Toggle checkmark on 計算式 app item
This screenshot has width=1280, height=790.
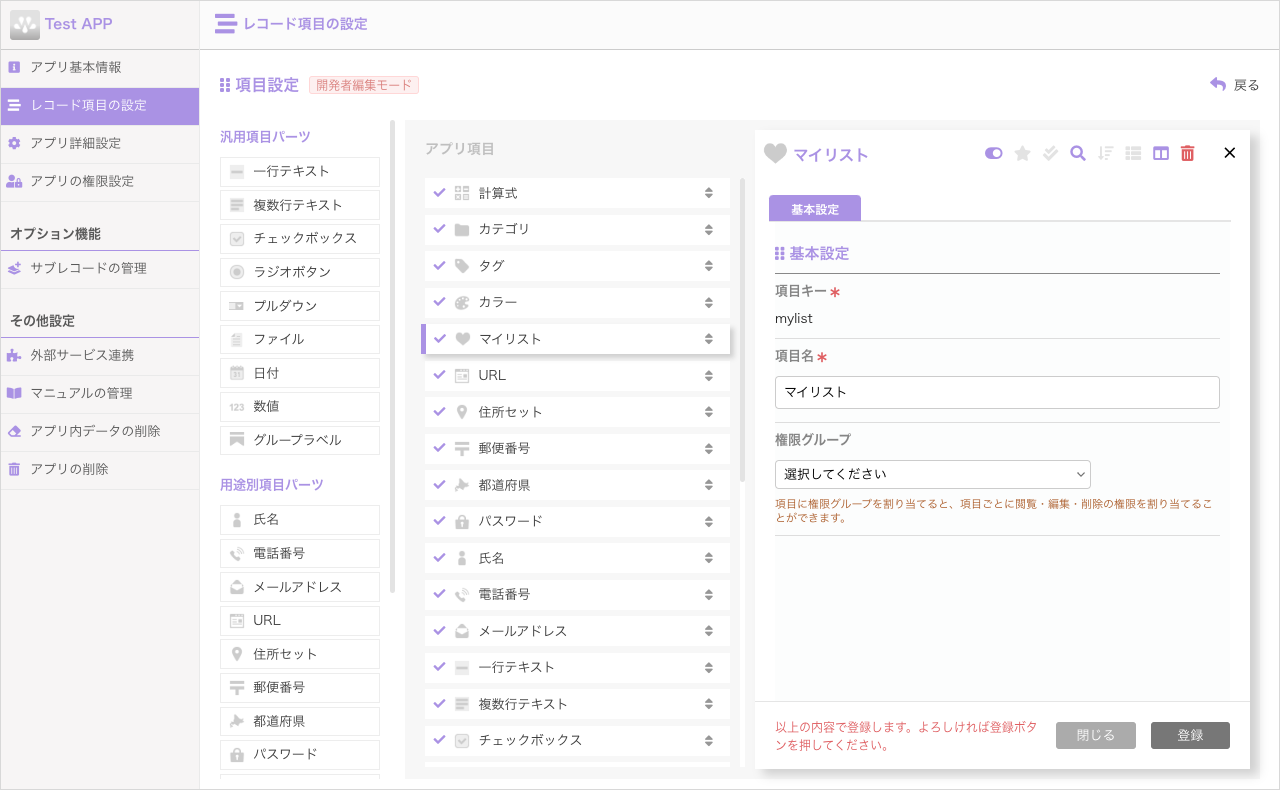440,192
